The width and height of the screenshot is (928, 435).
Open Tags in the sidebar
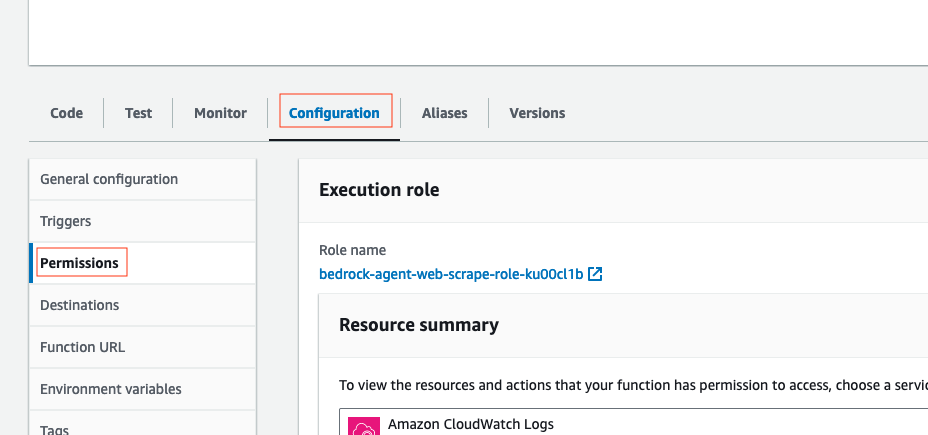point(54,429)
